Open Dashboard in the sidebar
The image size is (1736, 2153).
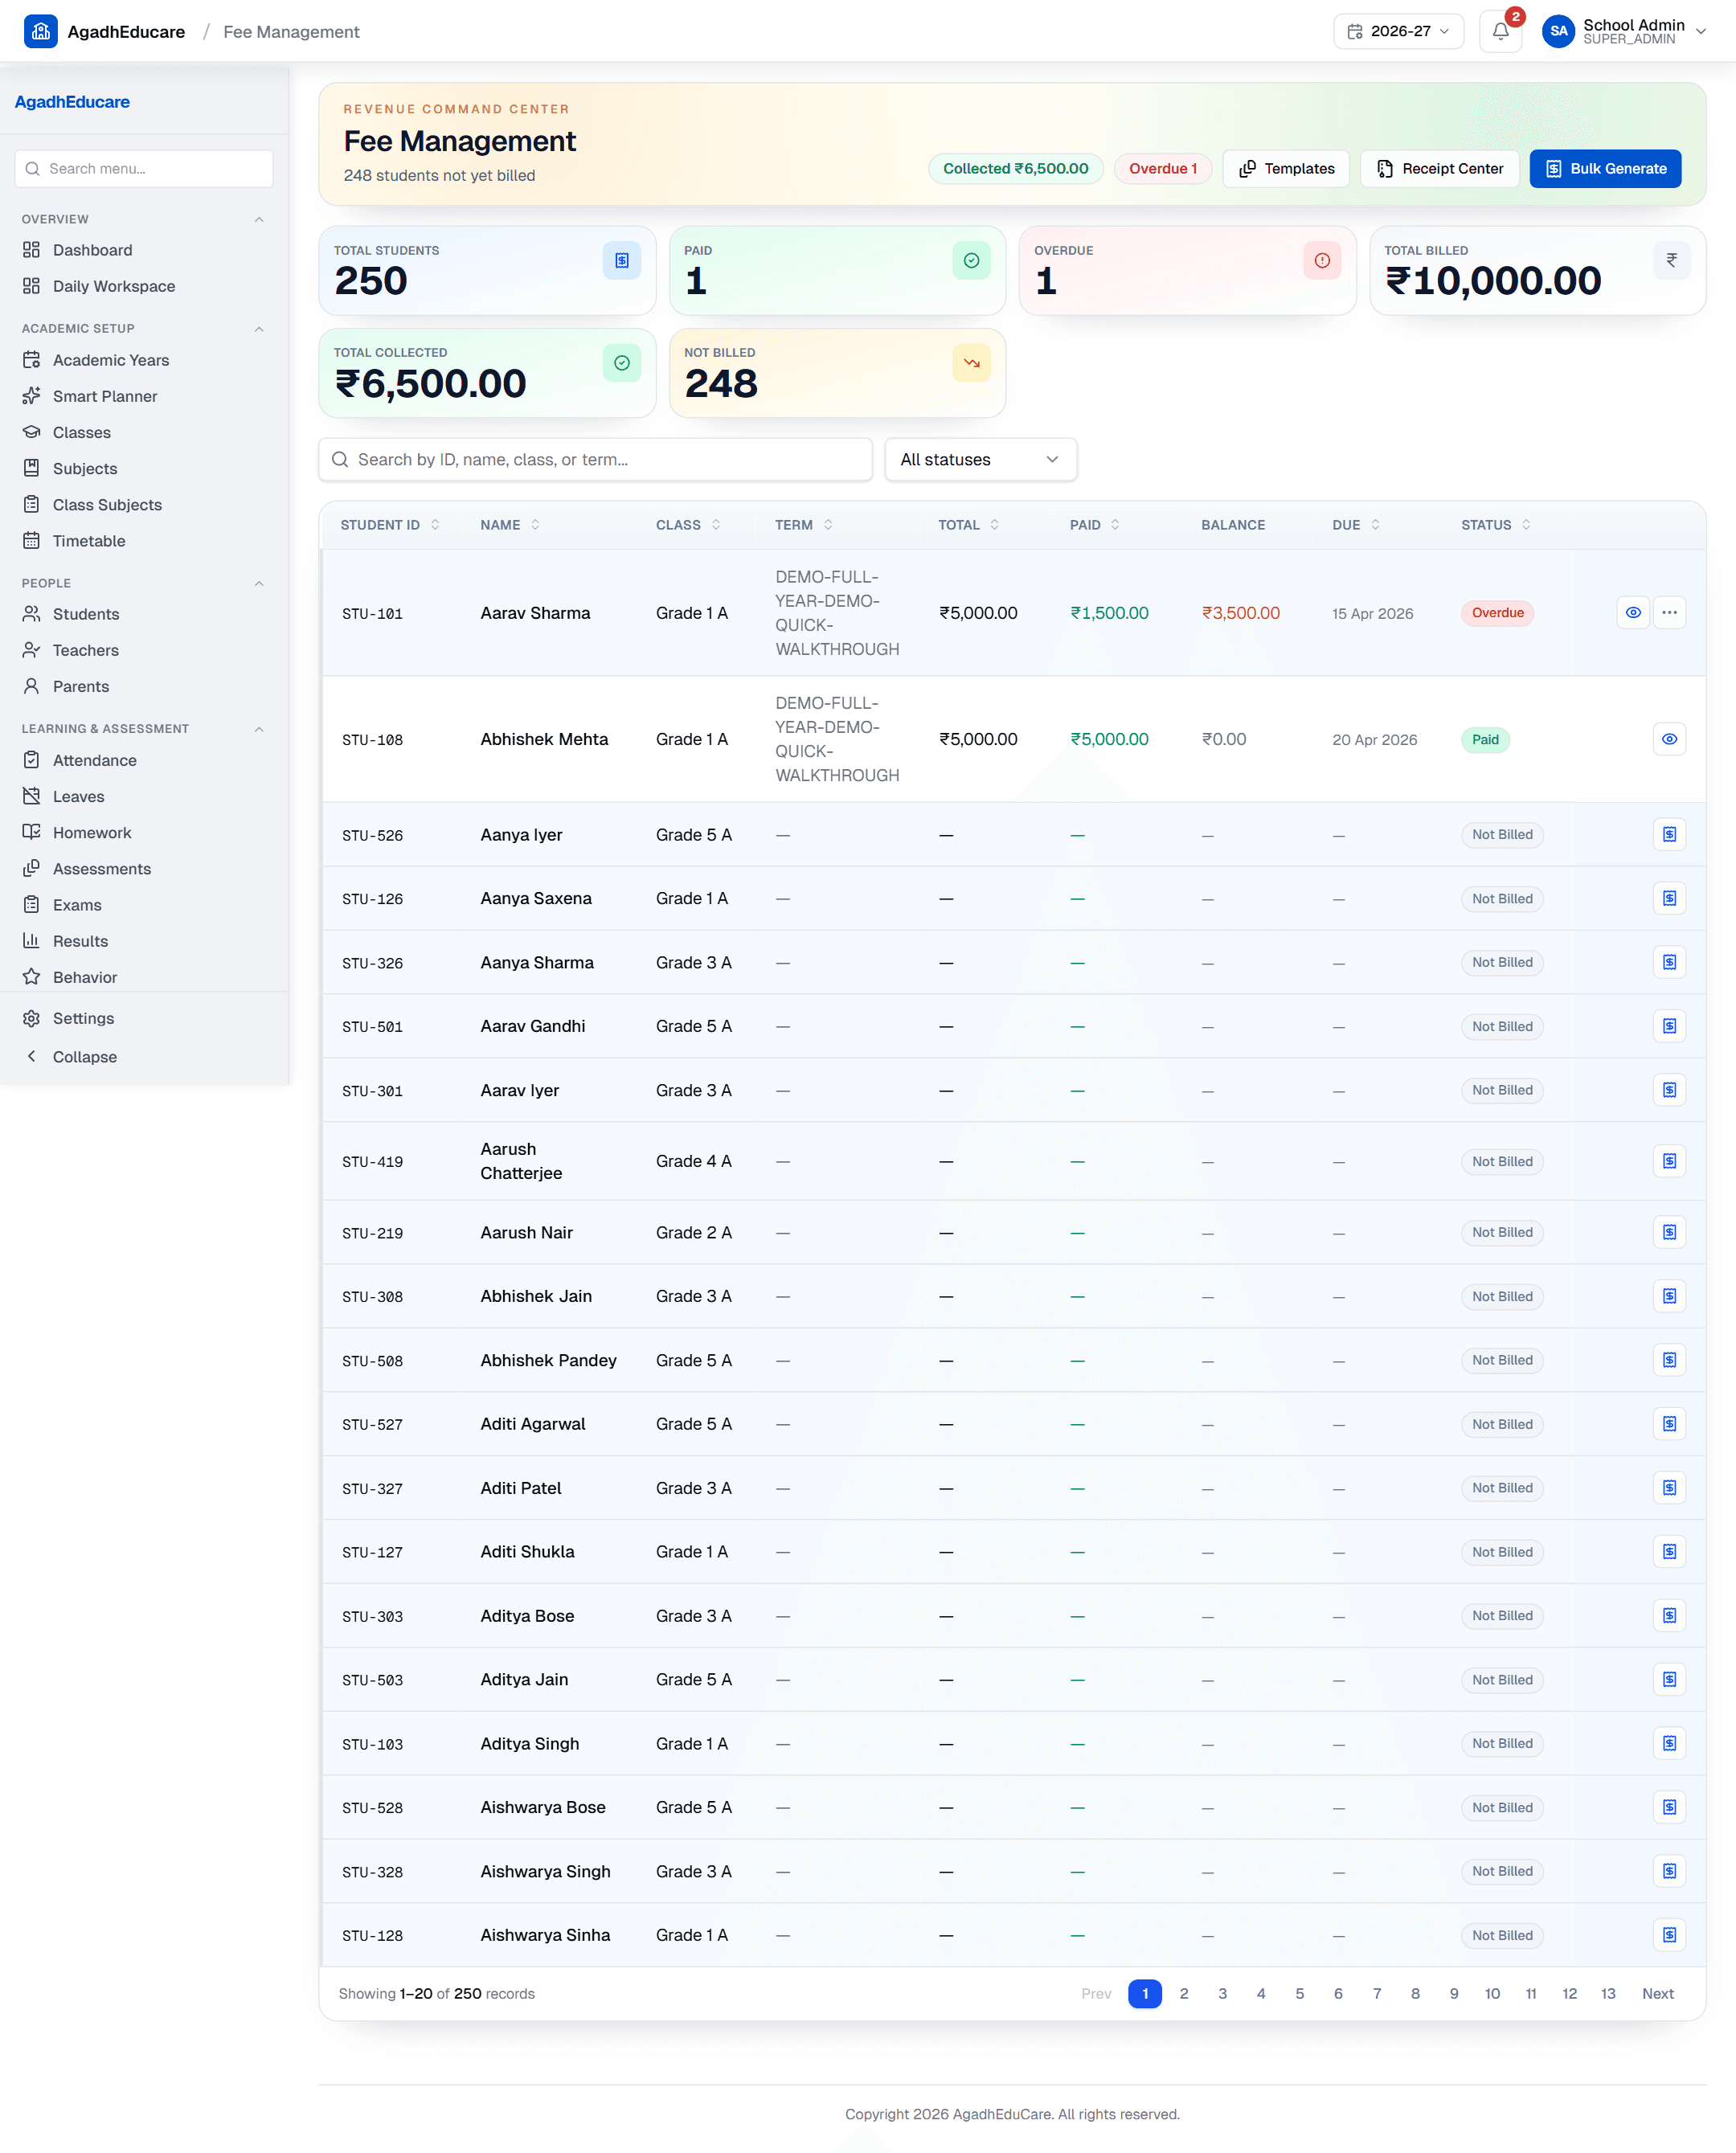144,250
